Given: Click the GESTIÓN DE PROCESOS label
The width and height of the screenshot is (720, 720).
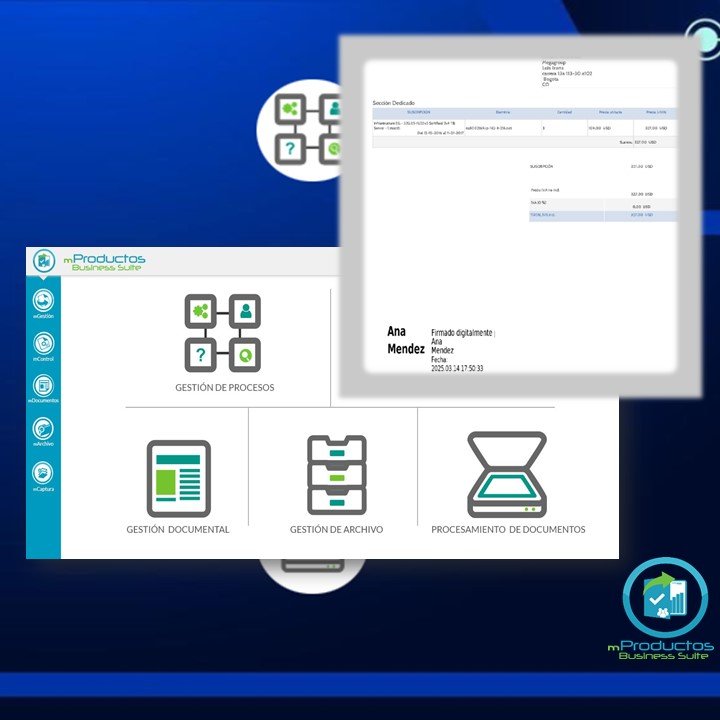Looking at the screenshot, I should 224,387.
